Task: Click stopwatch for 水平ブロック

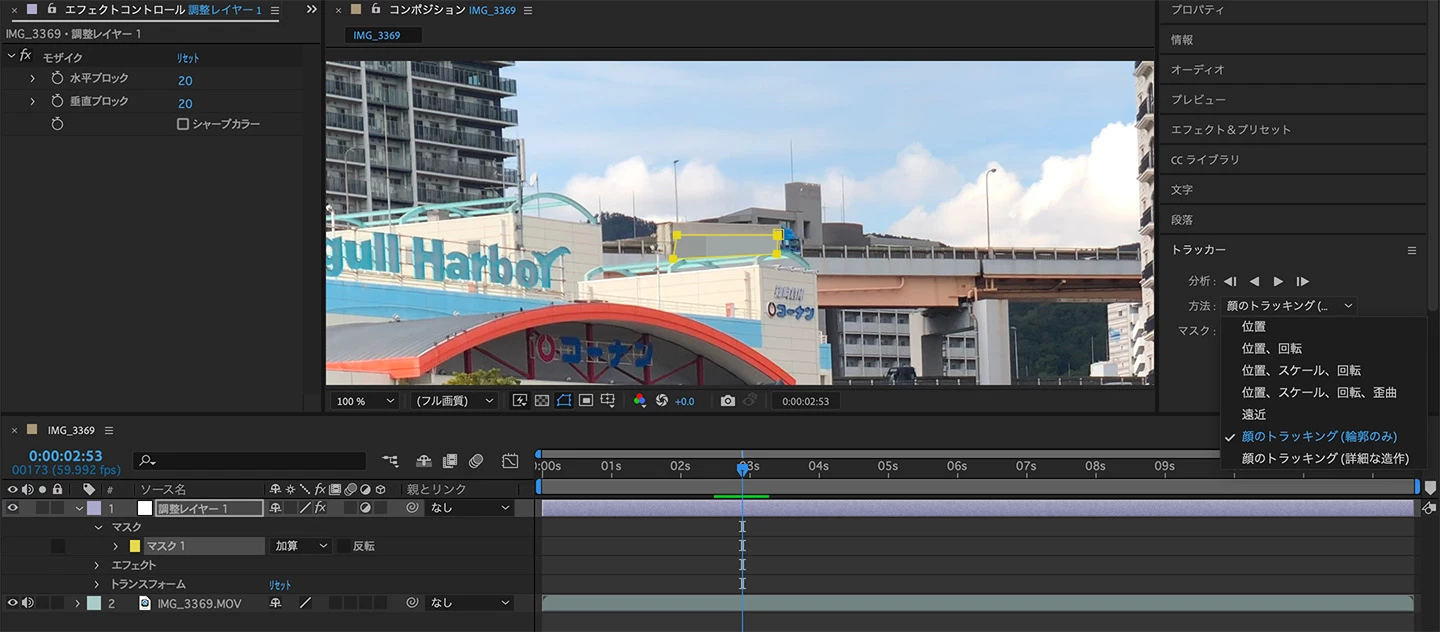Action: point(57,78)
